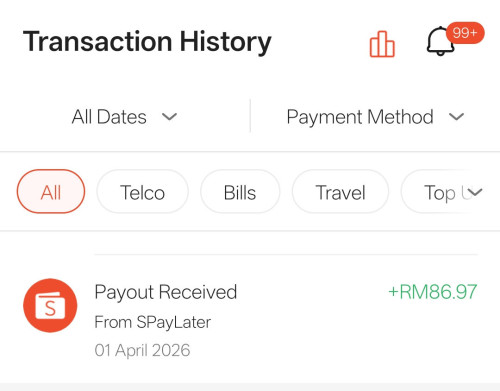
Task: Tap the divider between date and payment filters
Action: coord(250,116)
